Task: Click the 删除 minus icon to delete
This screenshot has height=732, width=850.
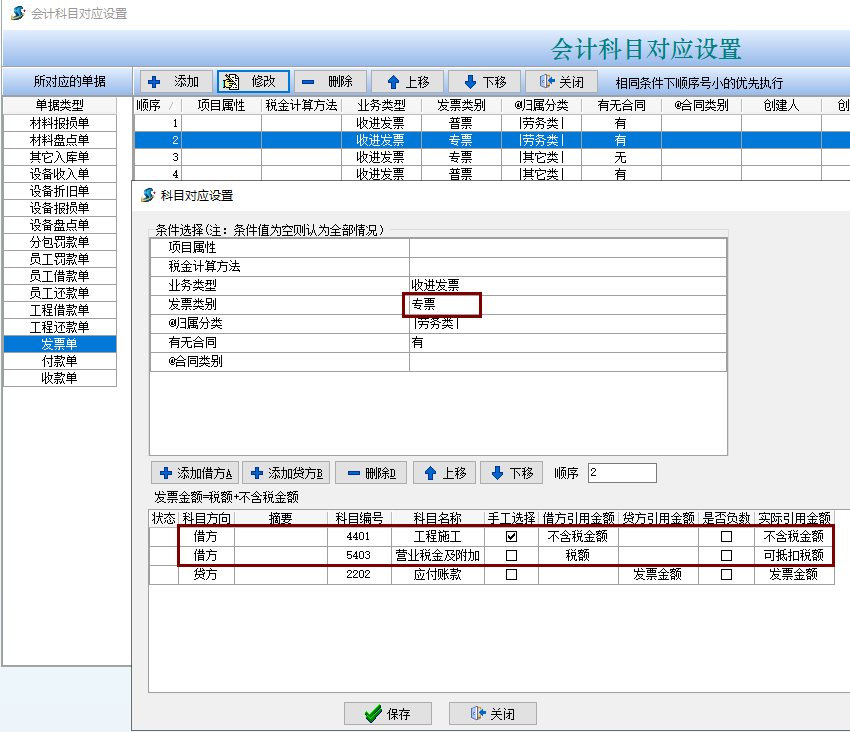Action: pyautogui.click(x=308, y=82)
